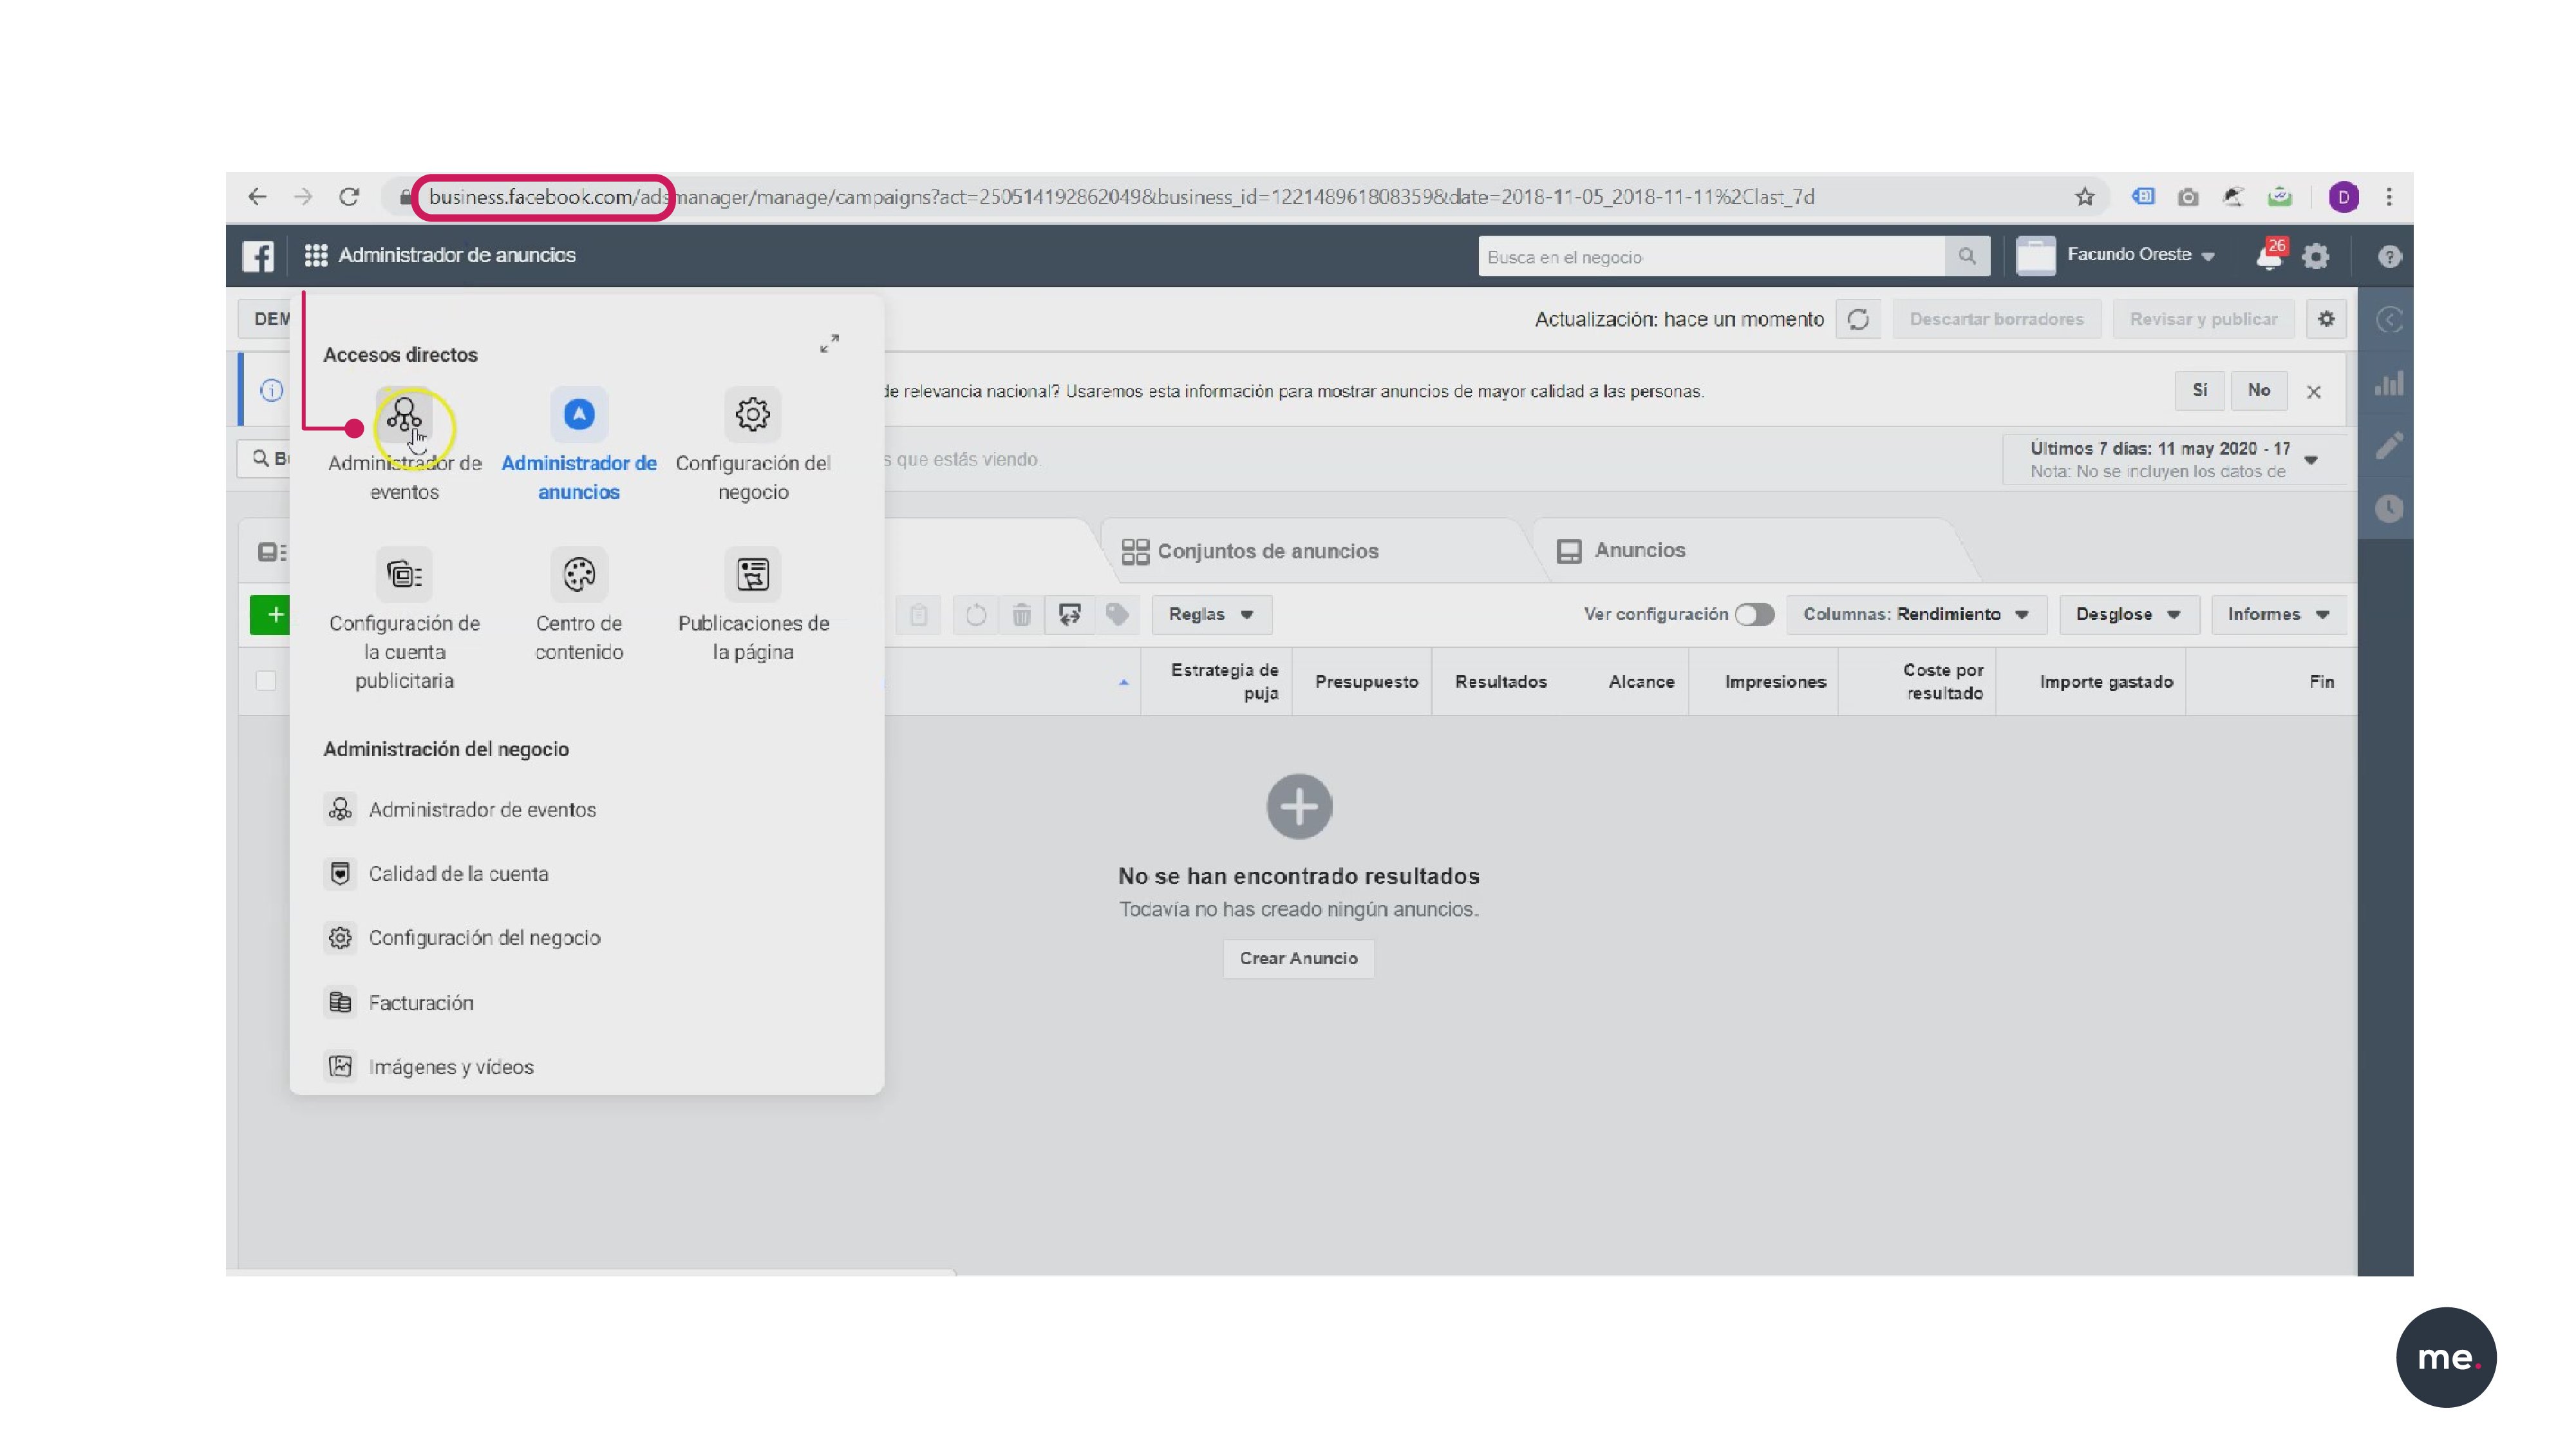Click the large plus circle in empty state
Screen dimensions: 2576x1449
1299,806
